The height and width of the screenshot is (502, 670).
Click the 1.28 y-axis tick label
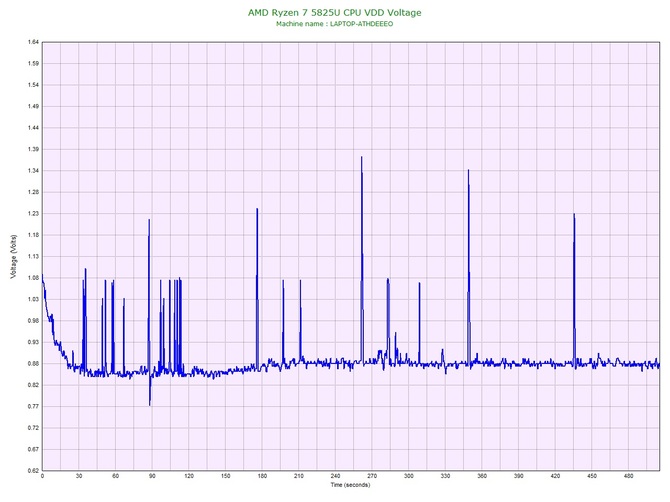(33, 192)
